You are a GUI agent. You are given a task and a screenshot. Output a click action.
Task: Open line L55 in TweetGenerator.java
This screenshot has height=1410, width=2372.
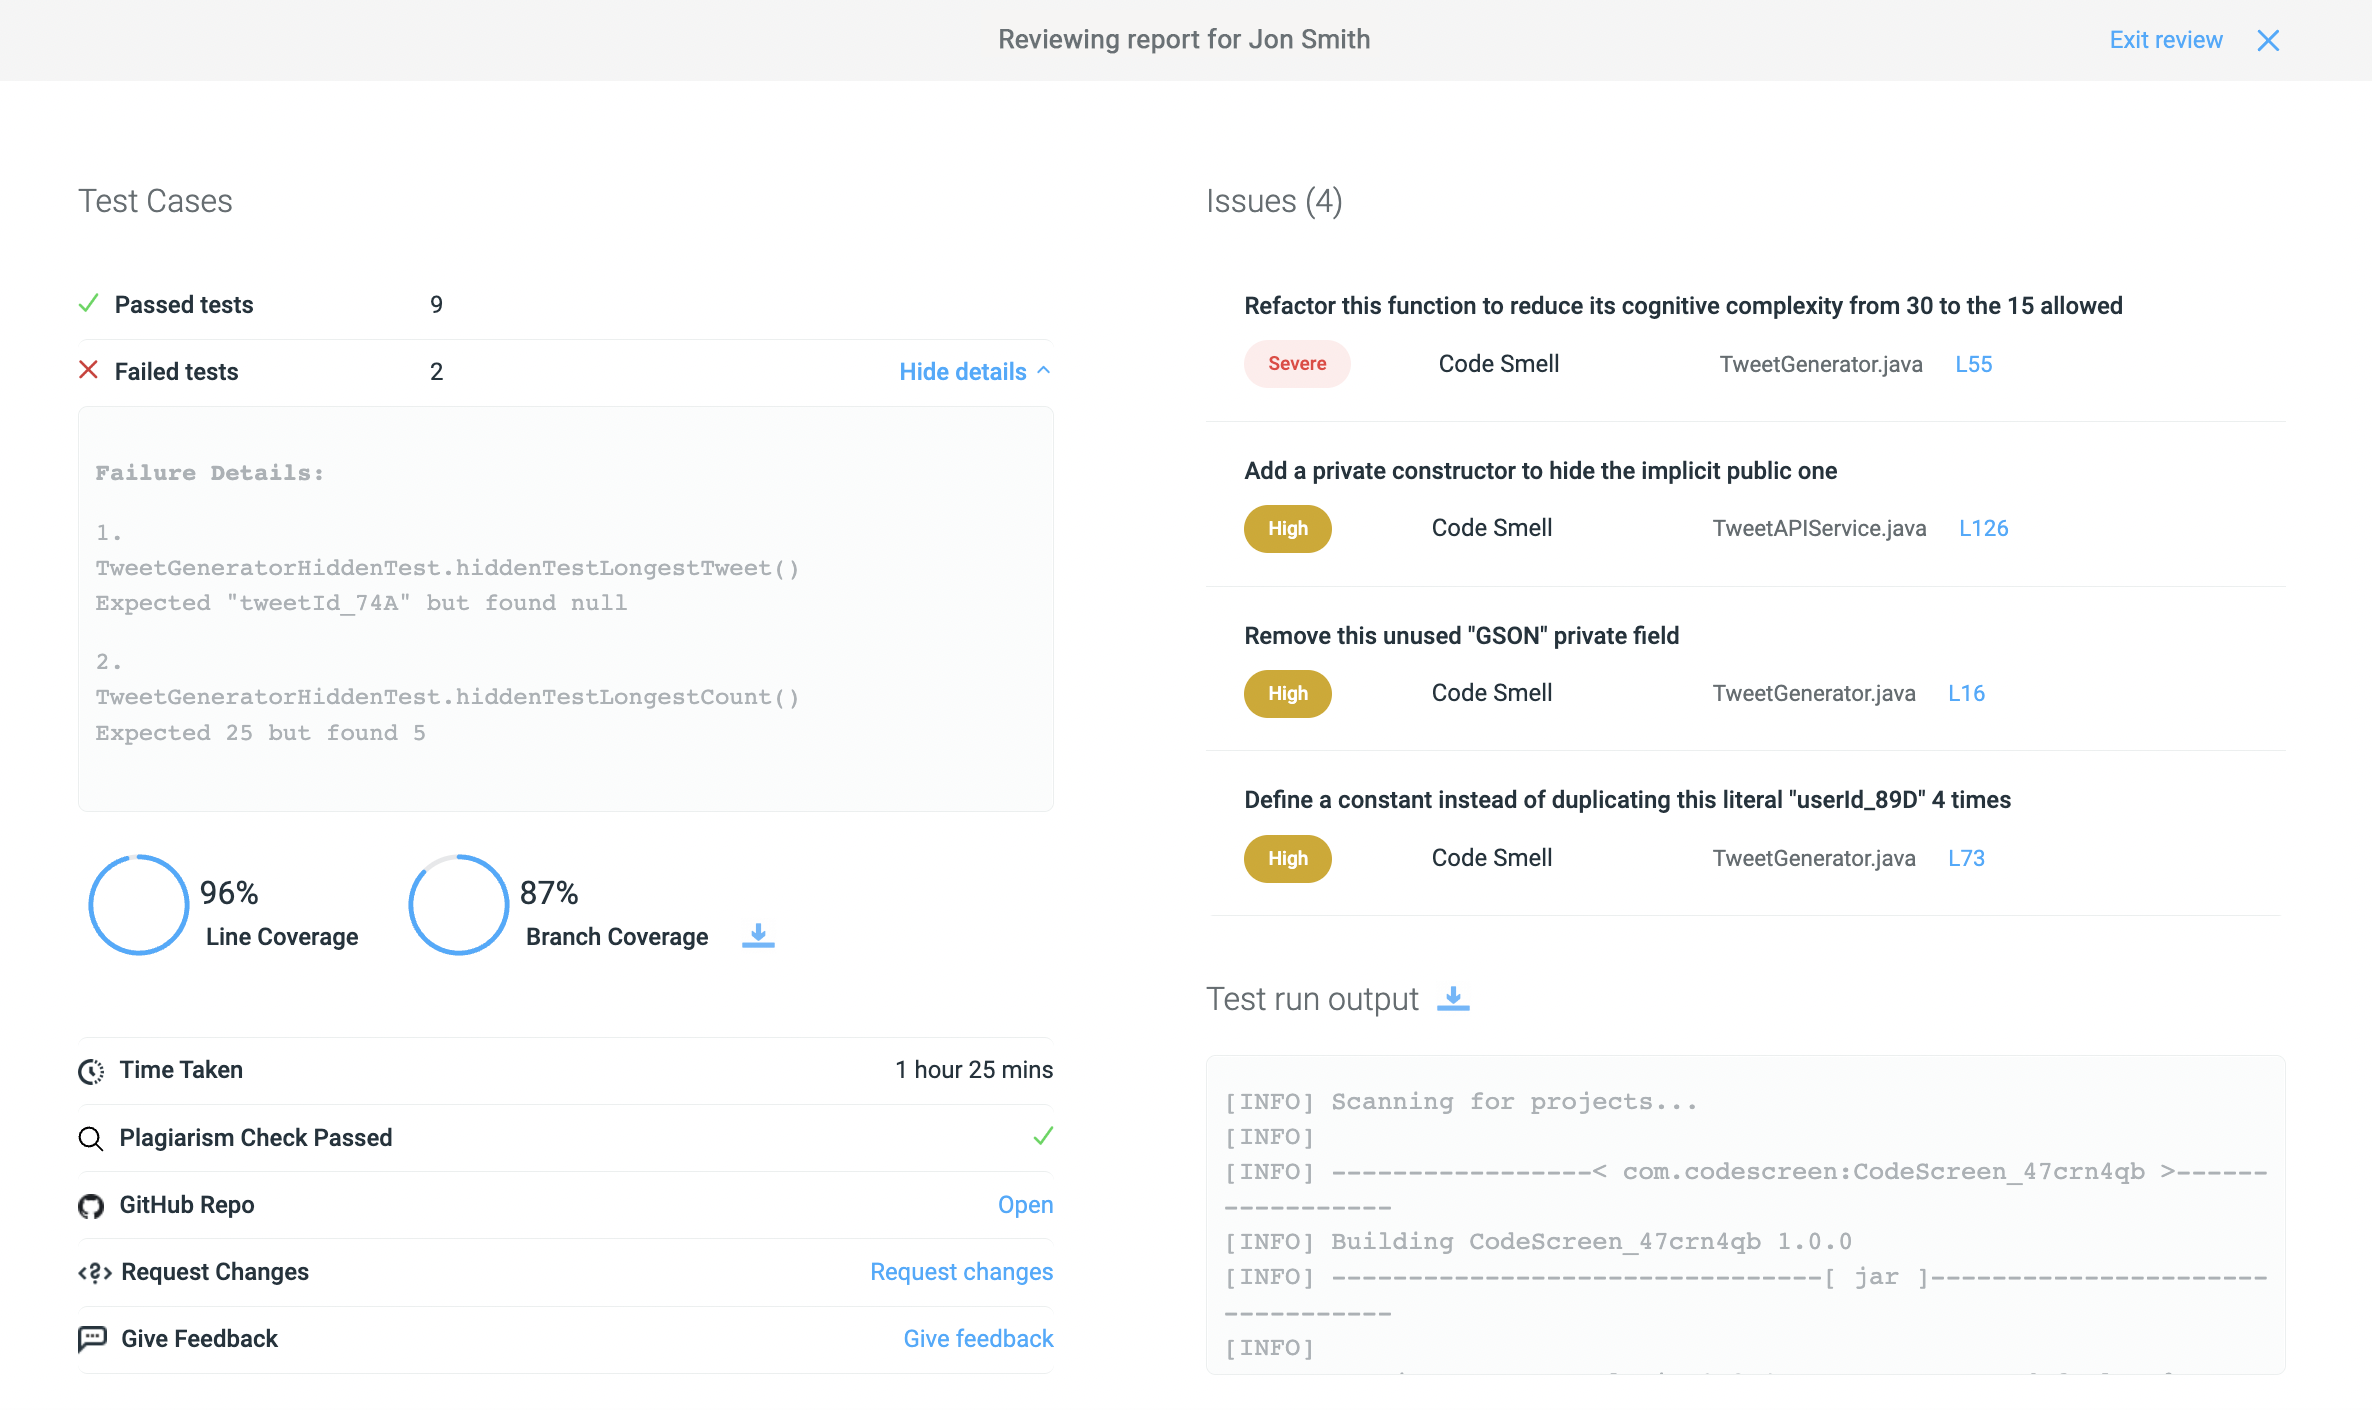tap(1972, 364)
